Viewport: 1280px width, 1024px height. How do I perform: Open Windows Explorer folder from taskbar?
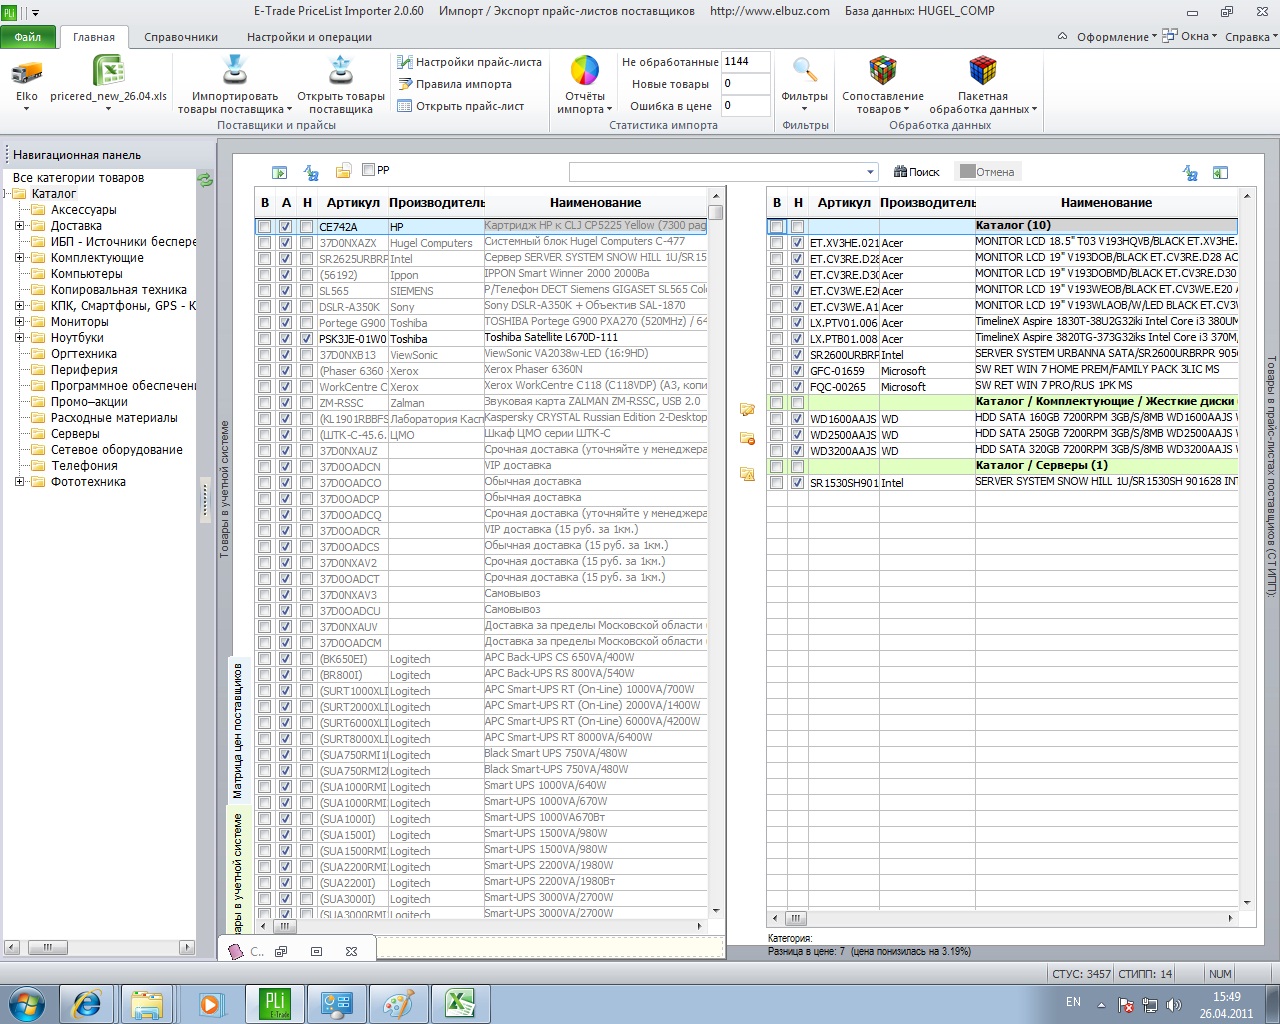149,1003
